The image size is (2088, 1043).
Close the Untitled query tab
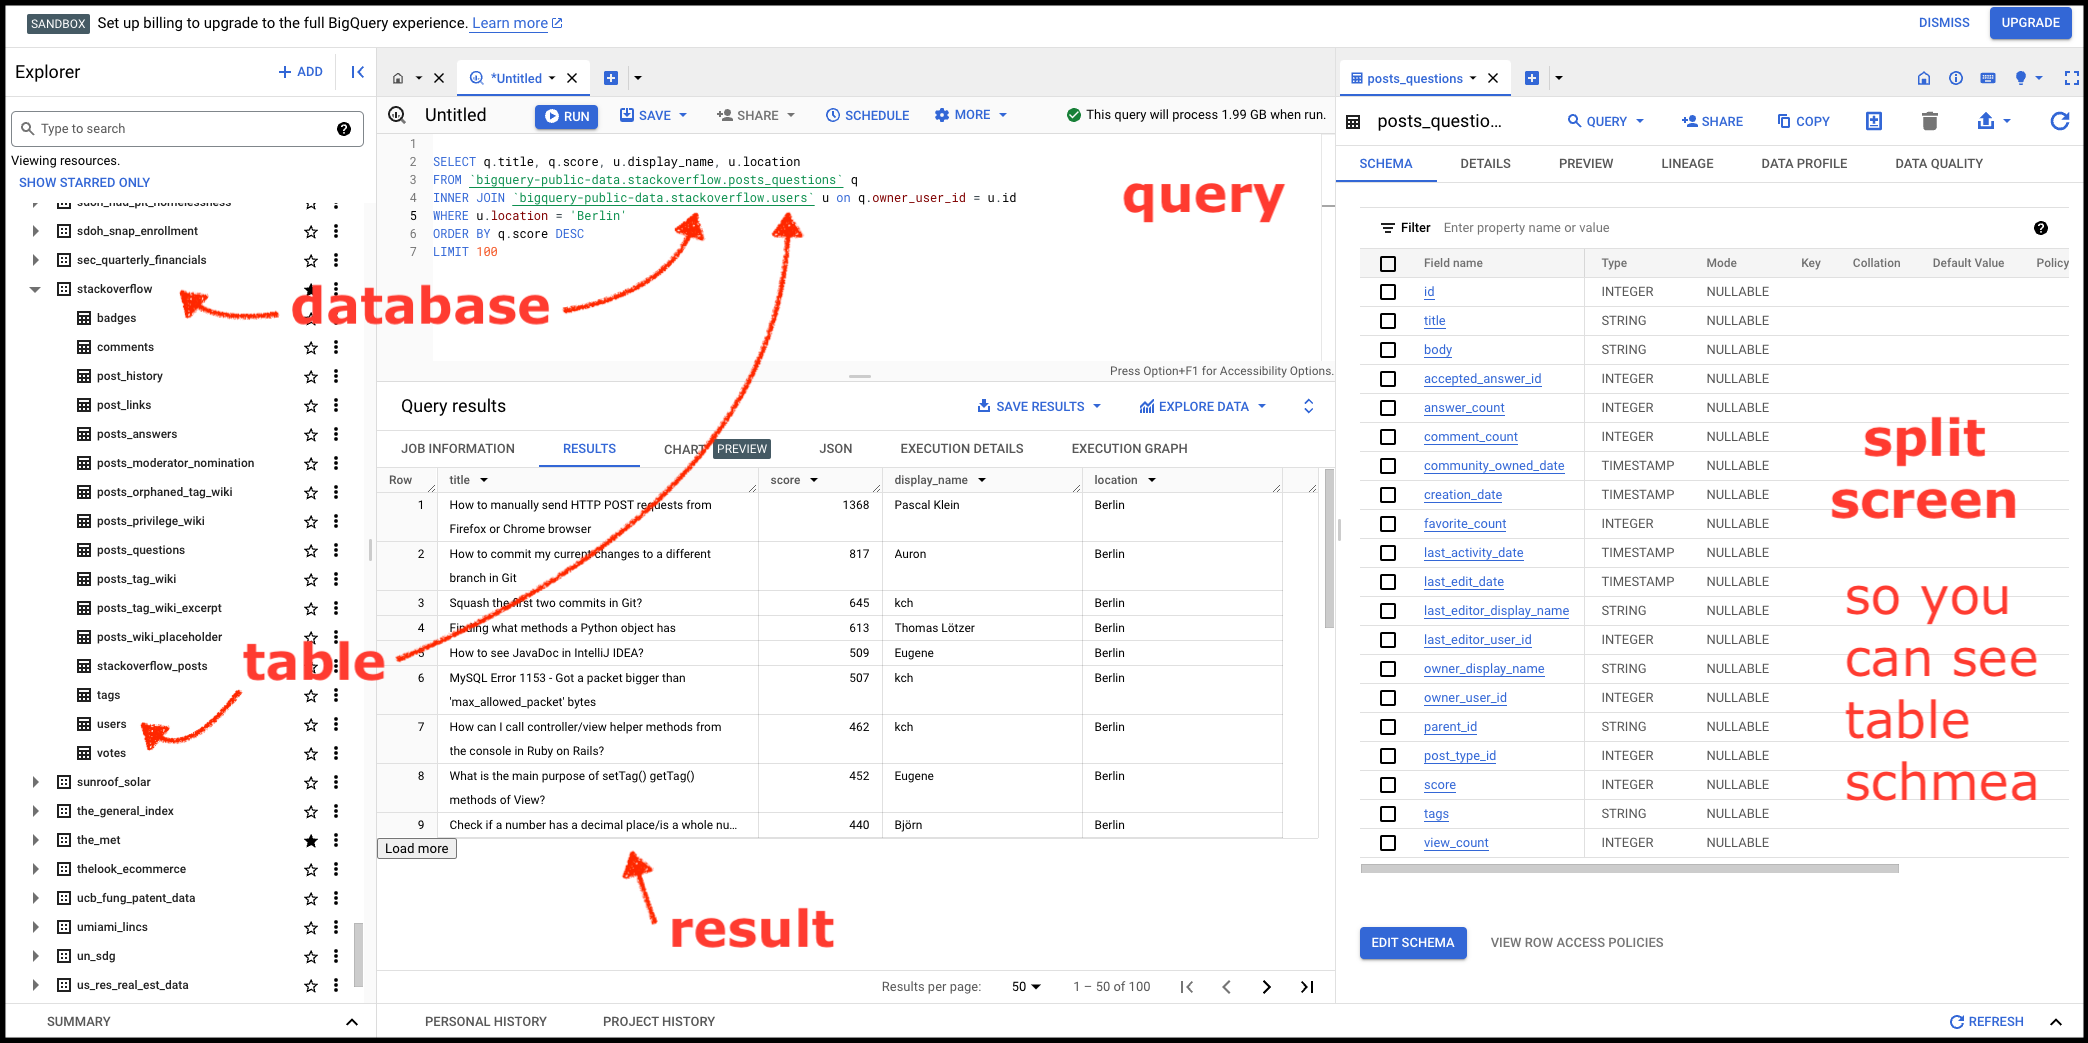[572, 79]
